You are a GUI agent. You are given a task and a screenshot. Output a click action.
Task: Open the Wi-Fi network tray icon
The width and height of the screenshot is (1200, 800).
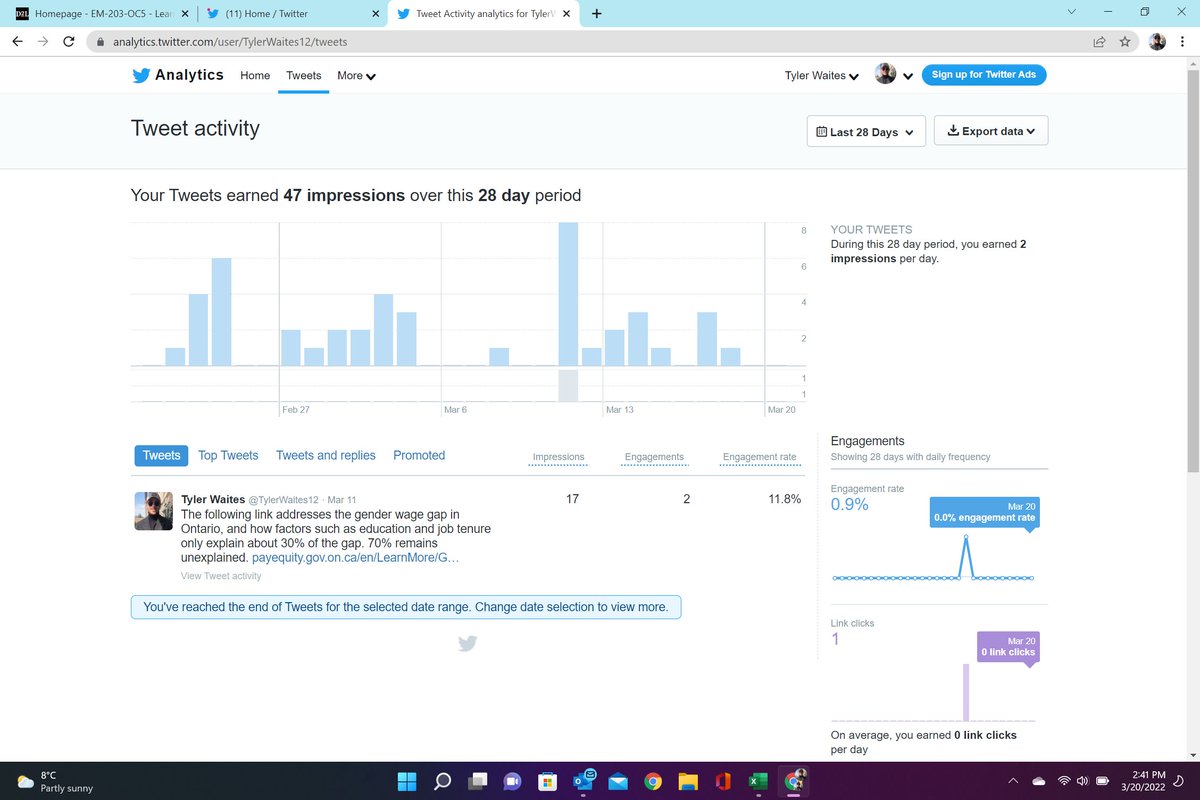coord(1065,781)
